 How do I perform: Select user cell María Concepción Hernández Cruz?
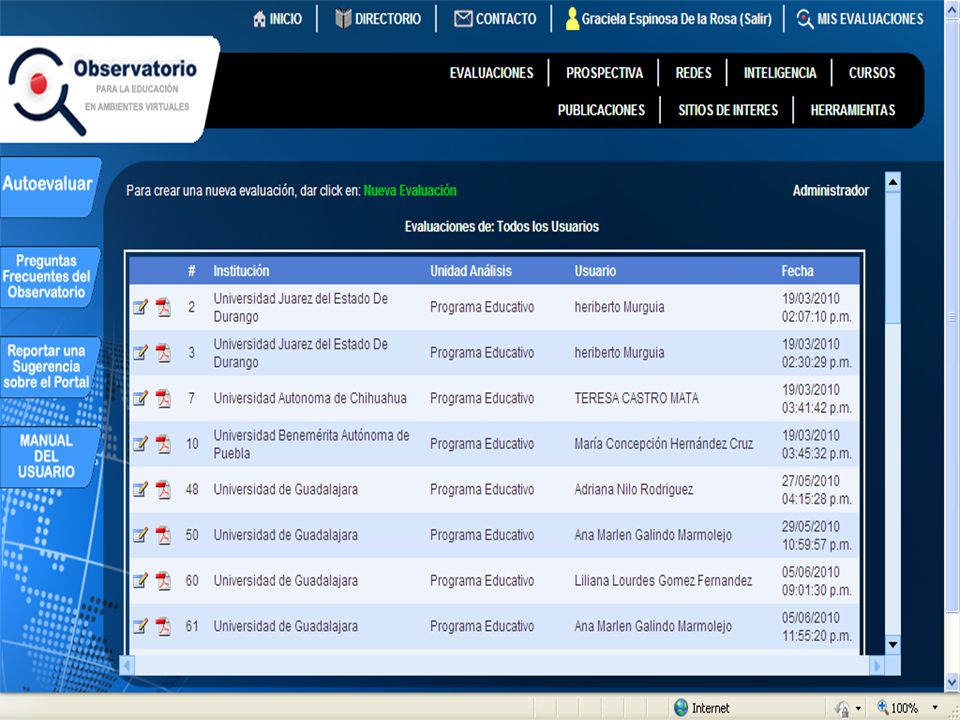tap(664, 444)
